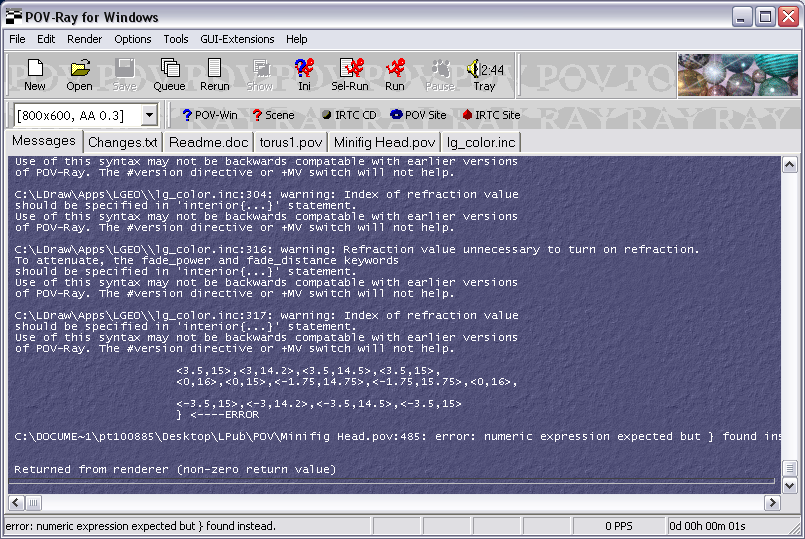This screenshot has width=805, height=539.
Task: Open a scene file with Open icon
Action: (80, 75)
